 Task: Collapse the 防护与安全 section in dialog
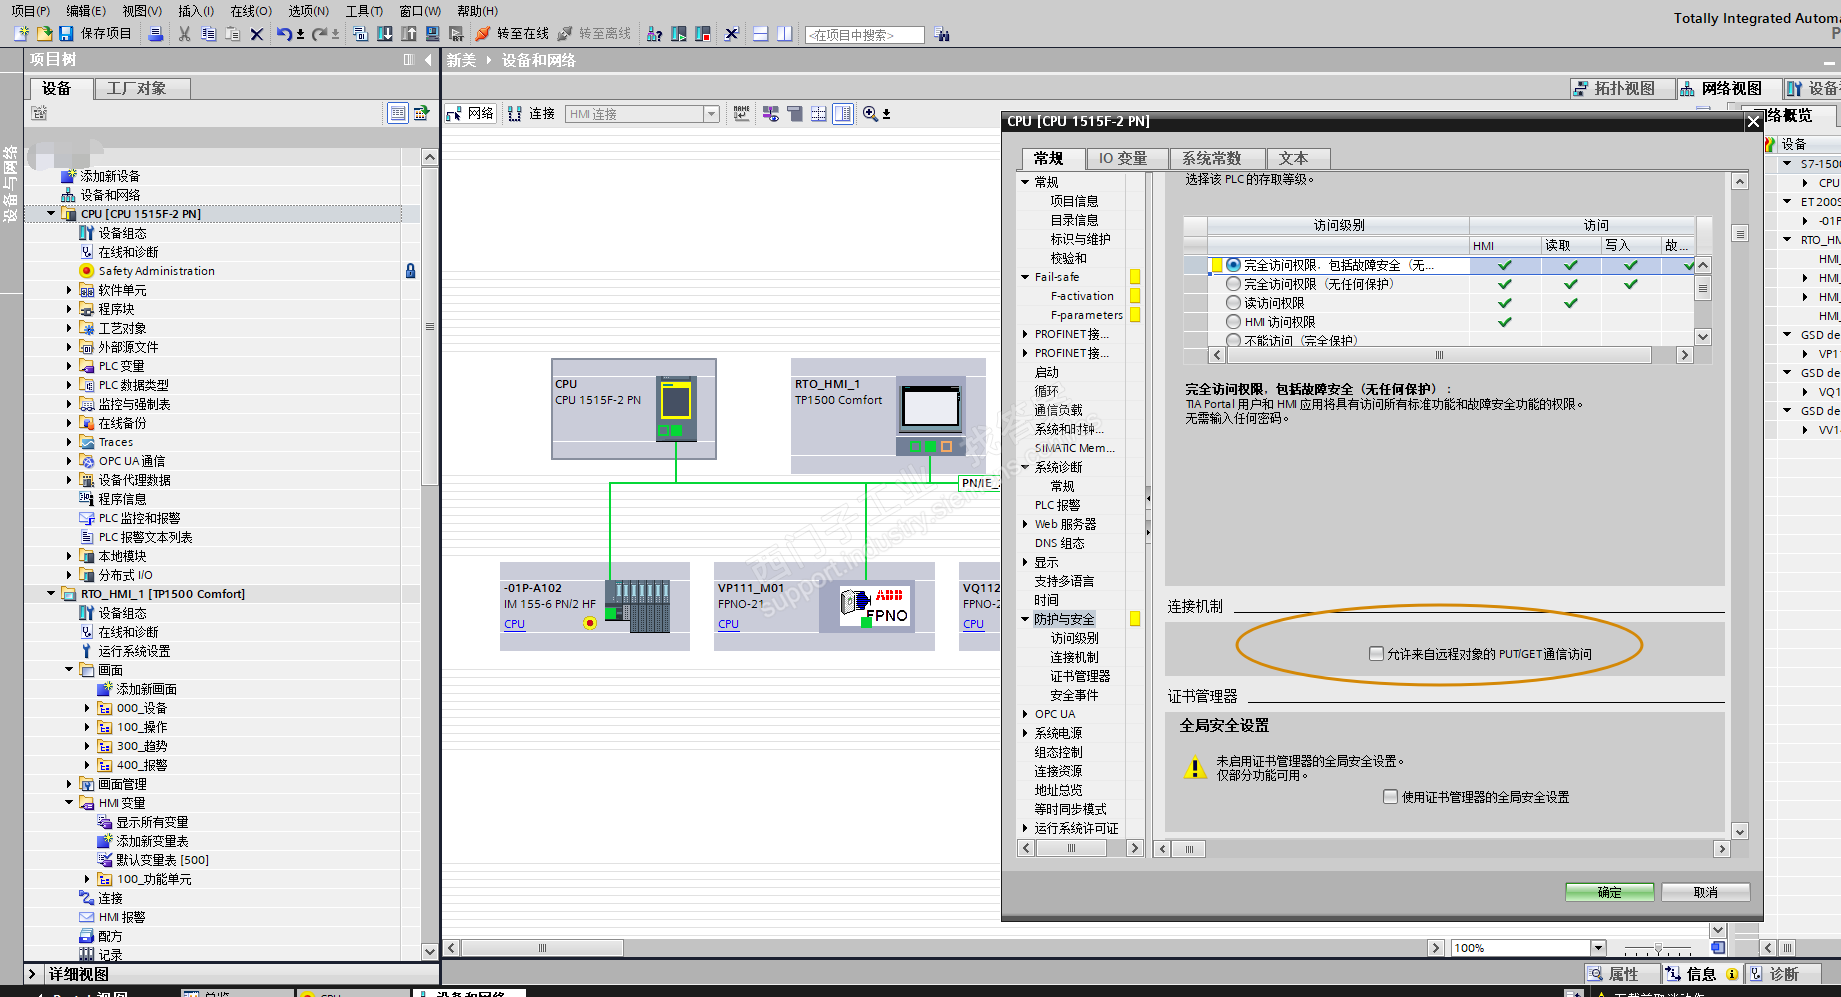pyautogui.click(x=1025, y=619)
